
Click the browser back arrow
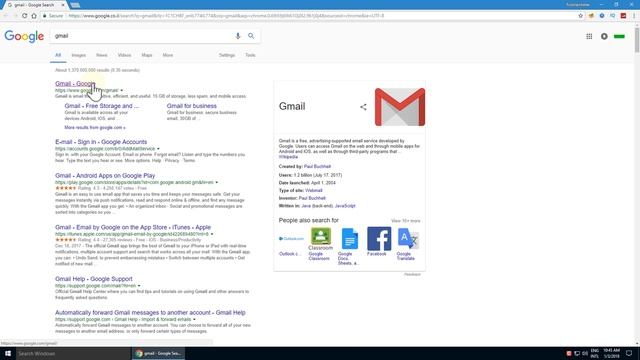click(x=6, y=16)
